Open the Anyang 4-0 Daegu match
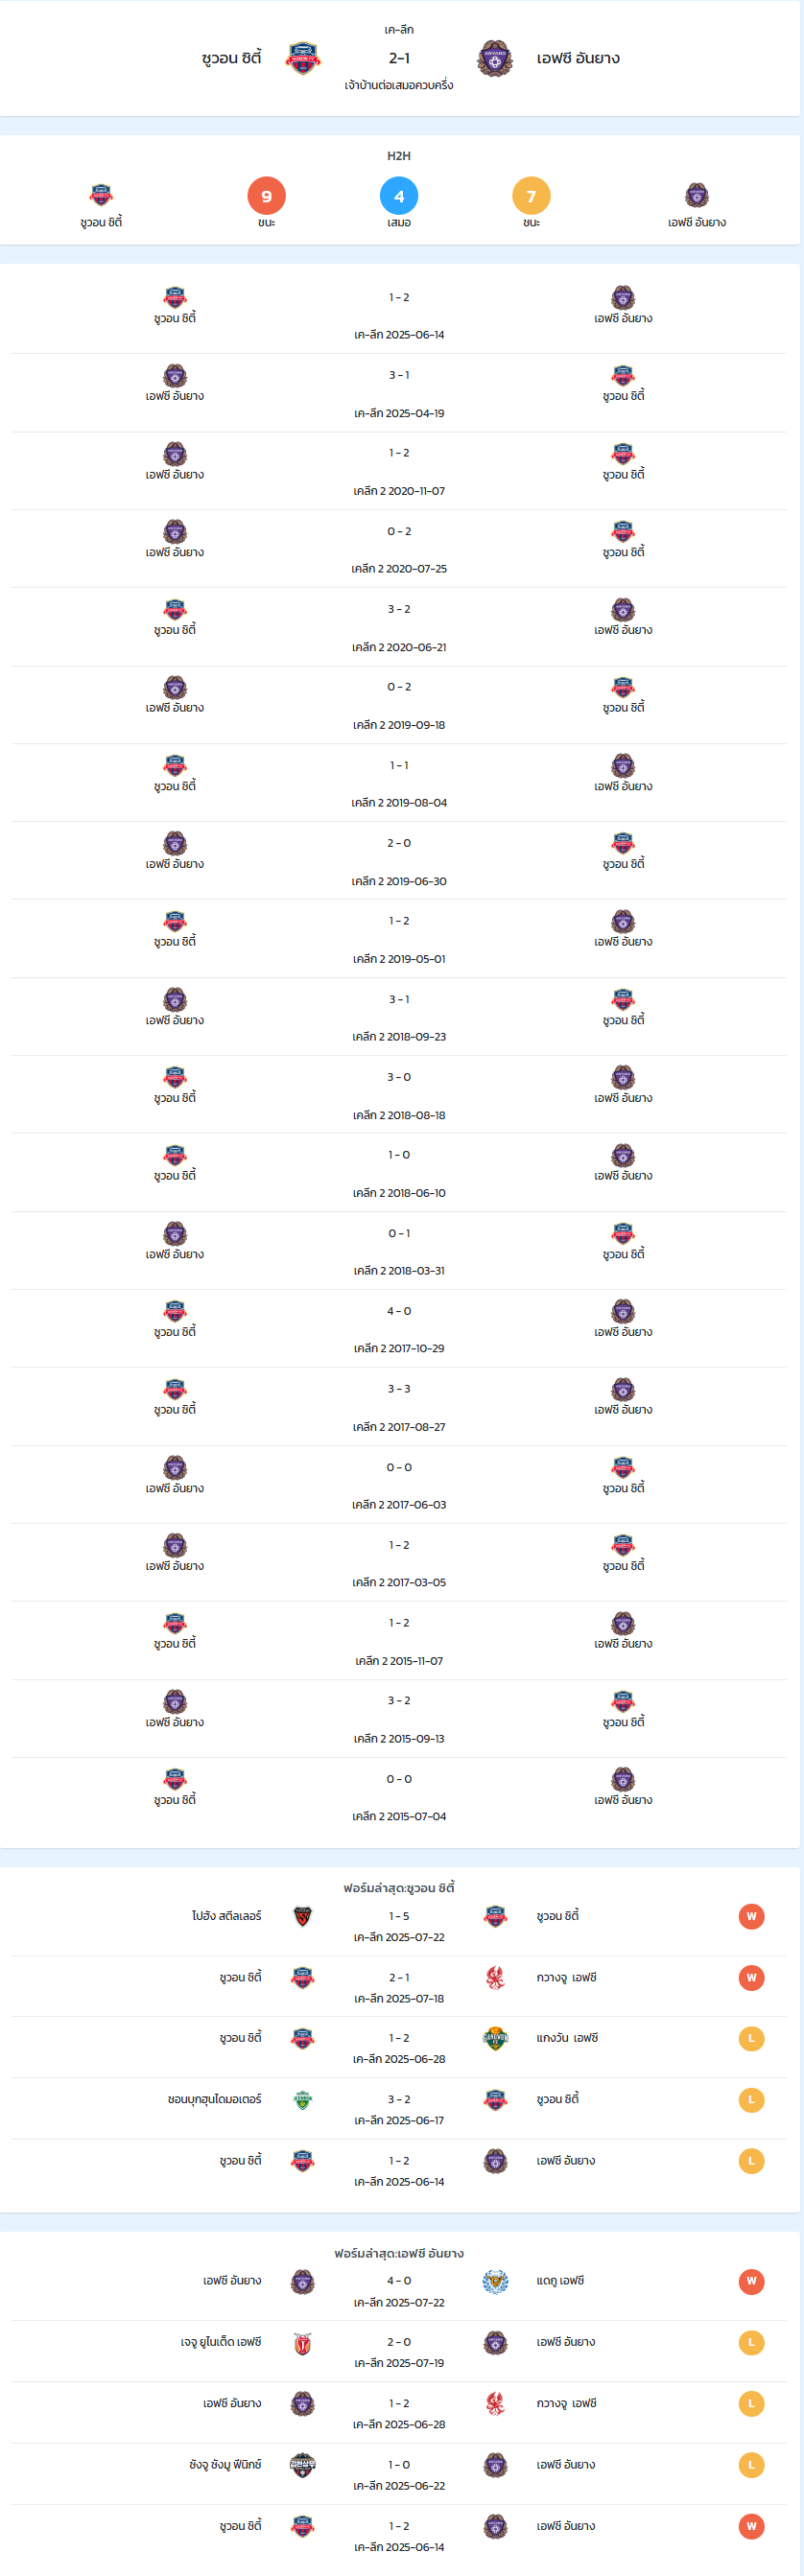 point(399,2290)
